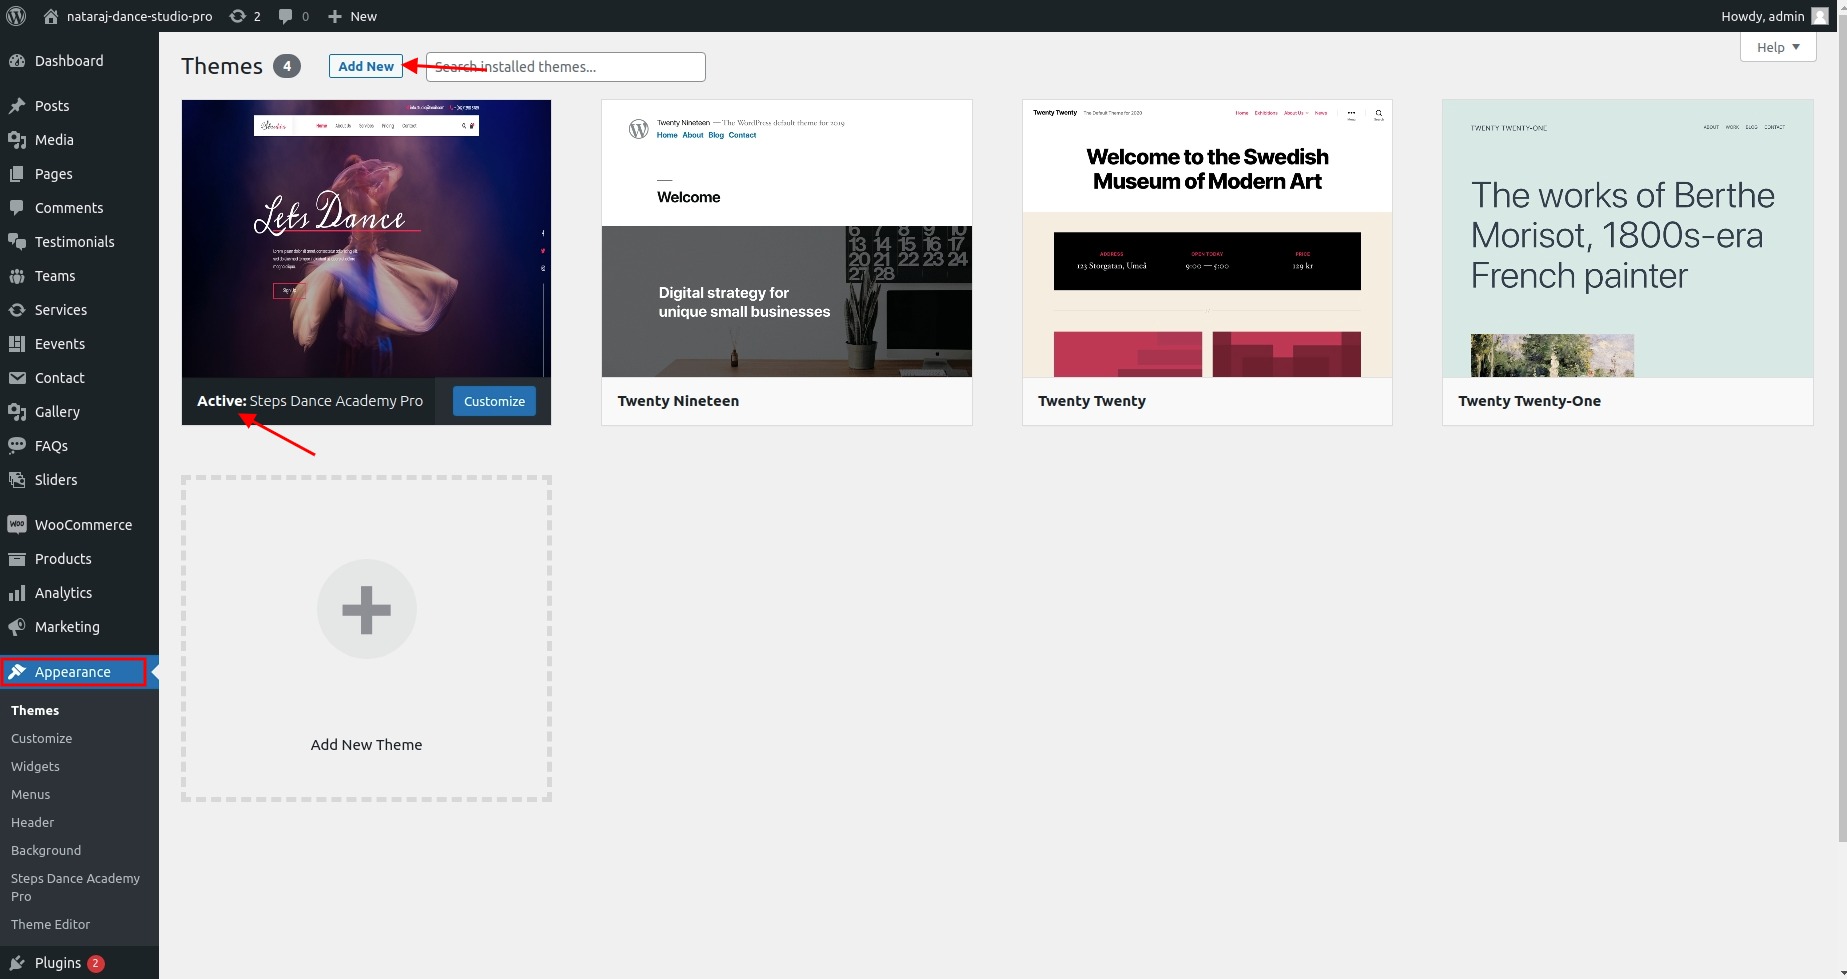Expand the Help dropdown
The width and height of the screenshot is (1847, 979).
coord(1778,47)
